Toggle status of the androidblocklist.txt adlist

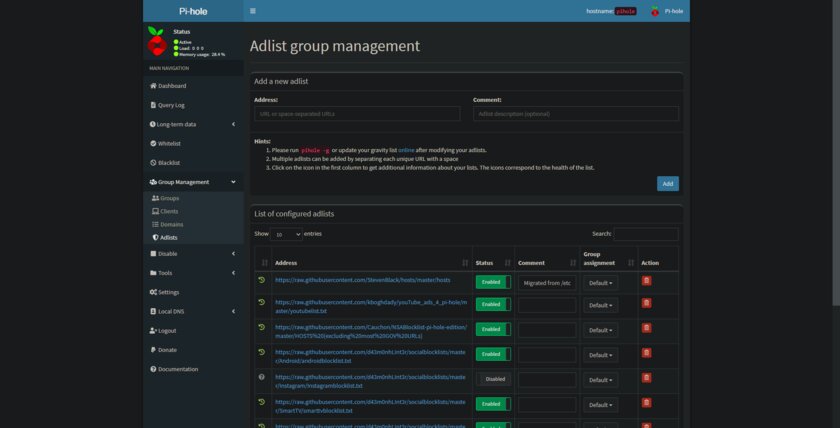(493, 354)
